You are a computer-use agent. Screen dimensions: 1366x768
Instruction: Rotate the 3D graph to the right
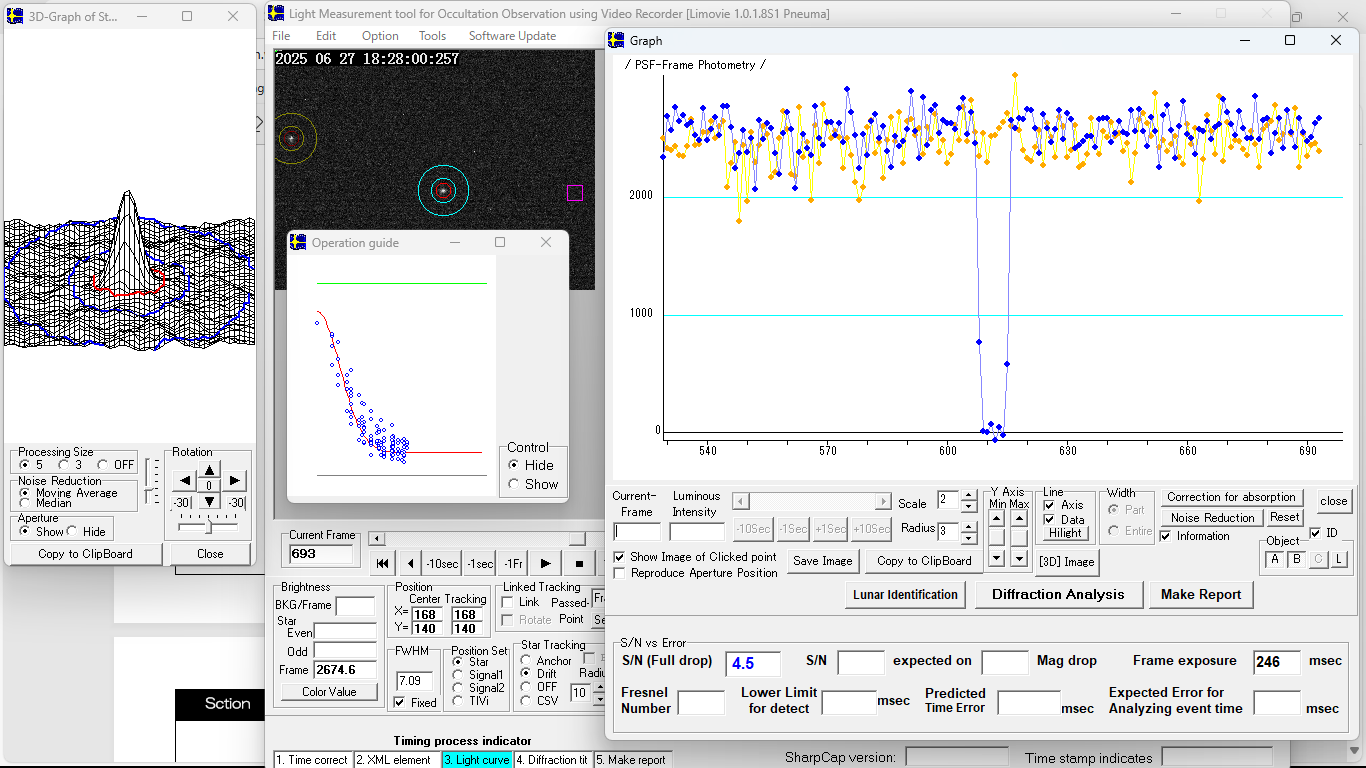[x=233, y=481]
